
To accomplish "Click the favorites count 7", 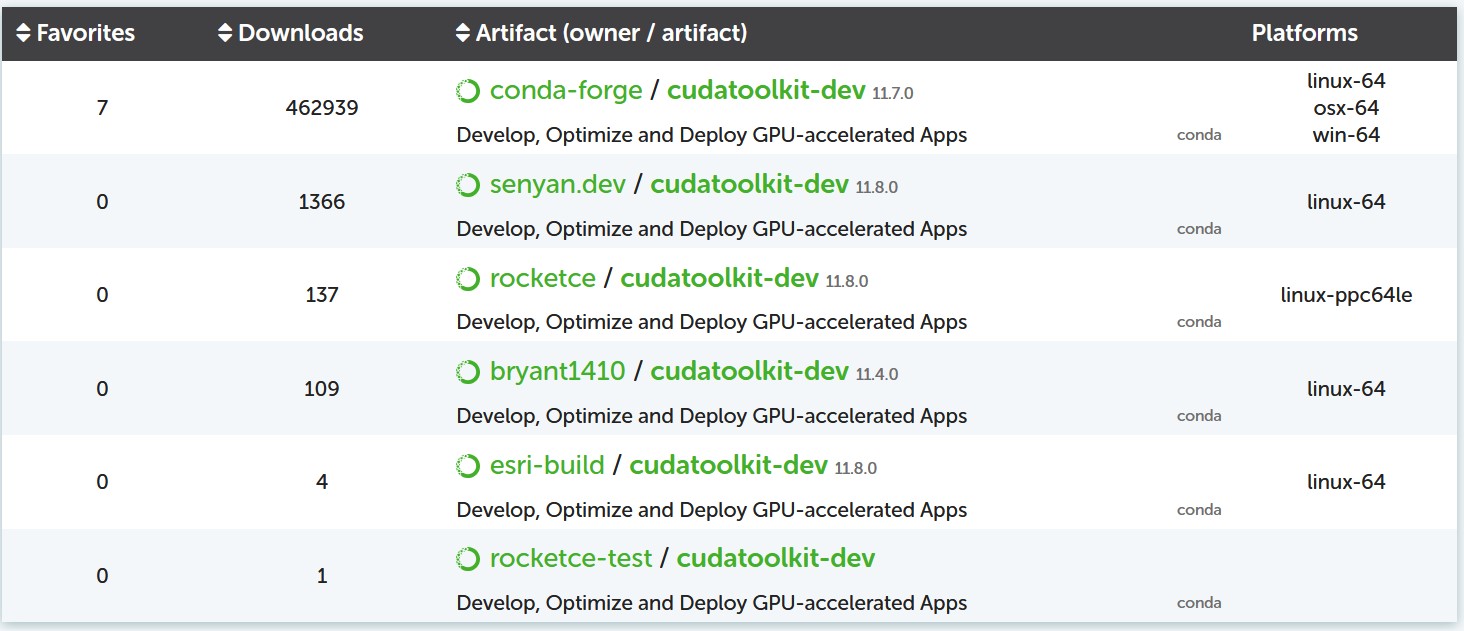I will (102, 108).
